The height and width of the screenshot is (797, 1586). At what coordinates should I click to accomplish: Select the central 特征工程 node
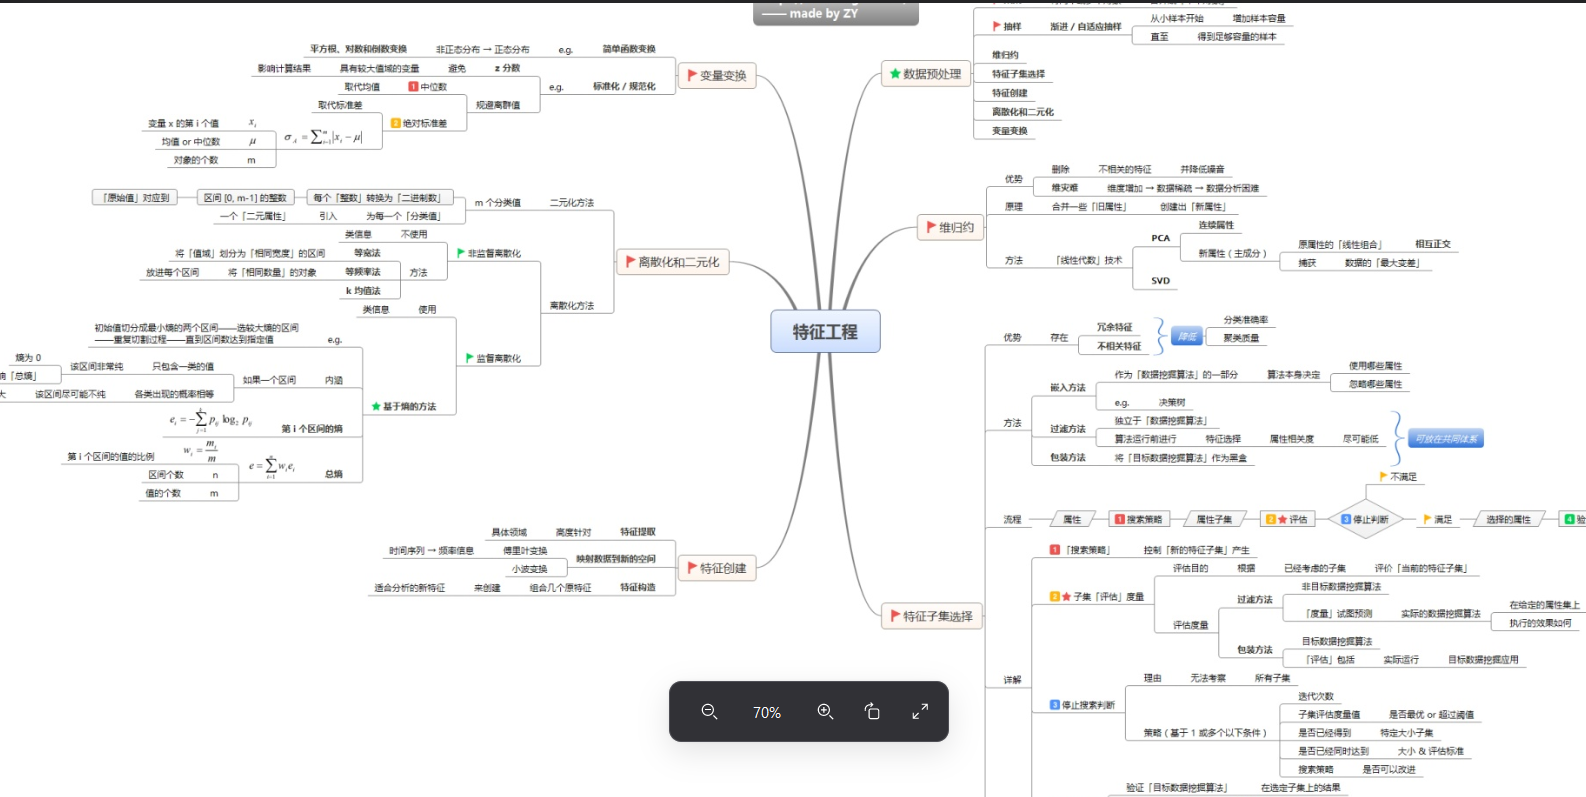click(825, 332)
